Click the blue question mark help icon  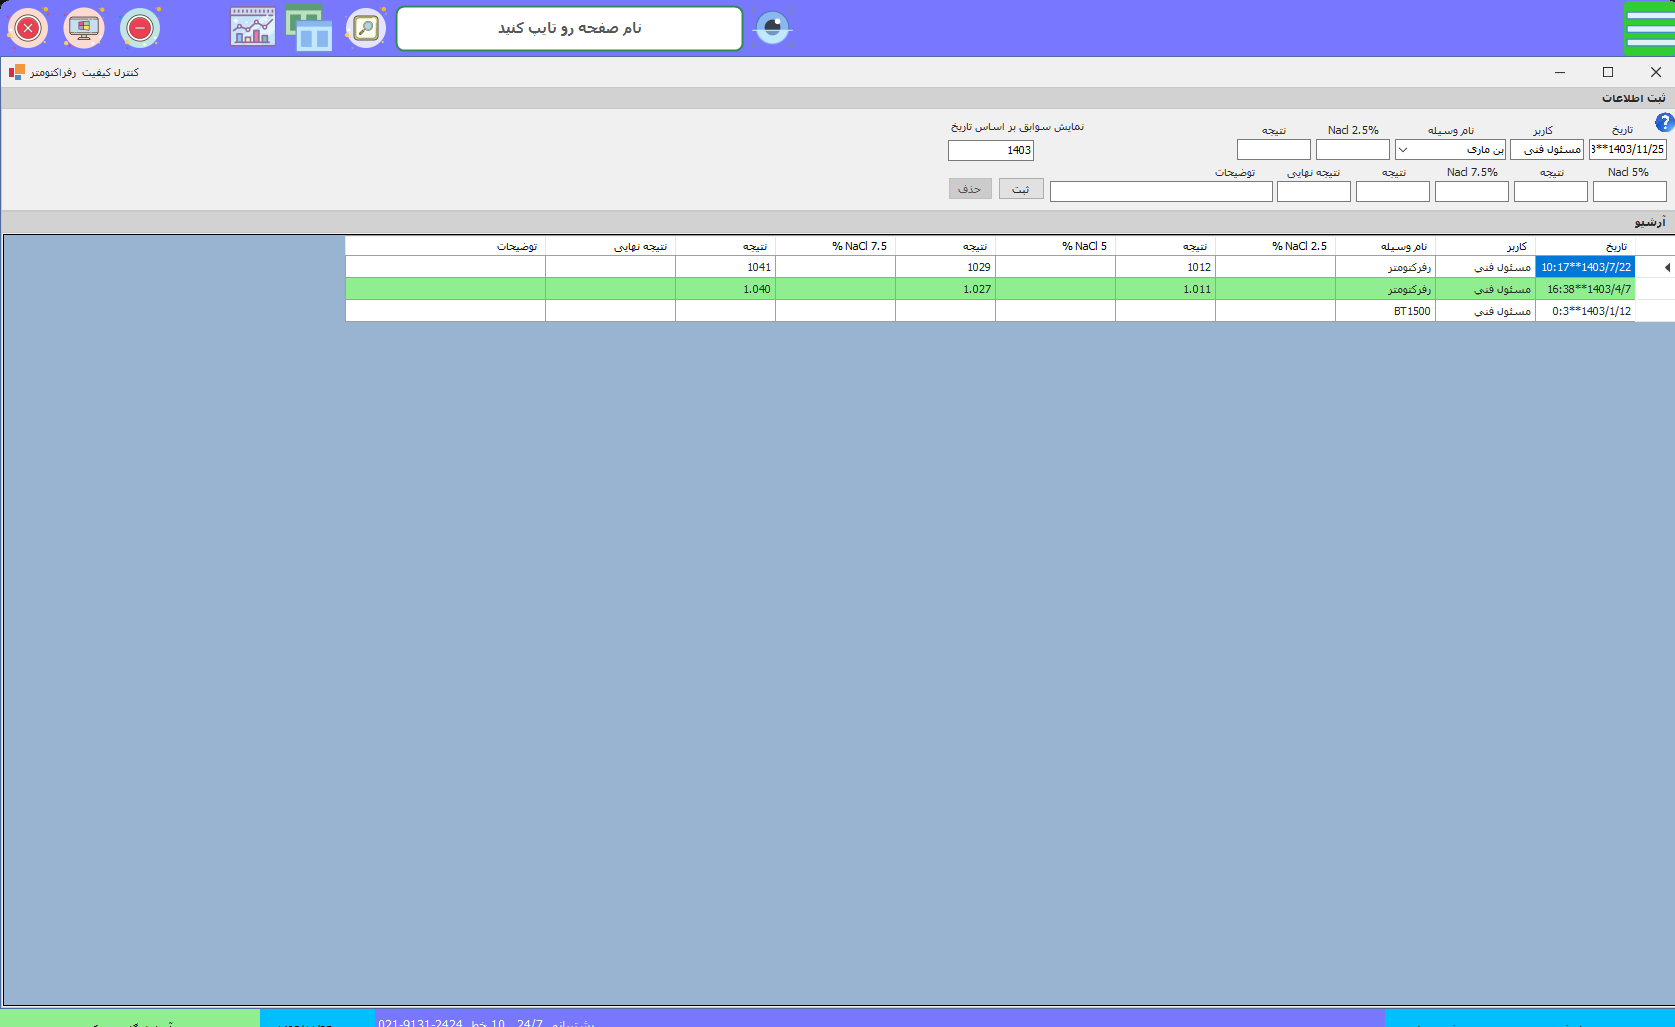[x=1664, y=122]
